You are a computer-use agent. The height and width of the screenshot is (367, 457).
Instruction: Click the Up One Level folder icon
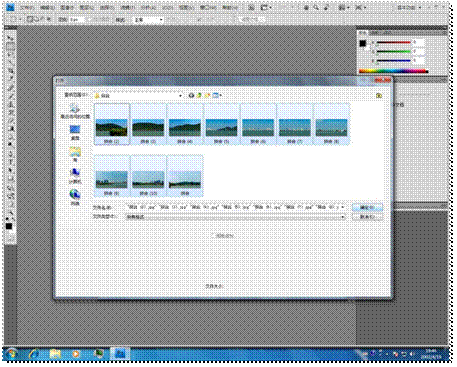[199, 95]
